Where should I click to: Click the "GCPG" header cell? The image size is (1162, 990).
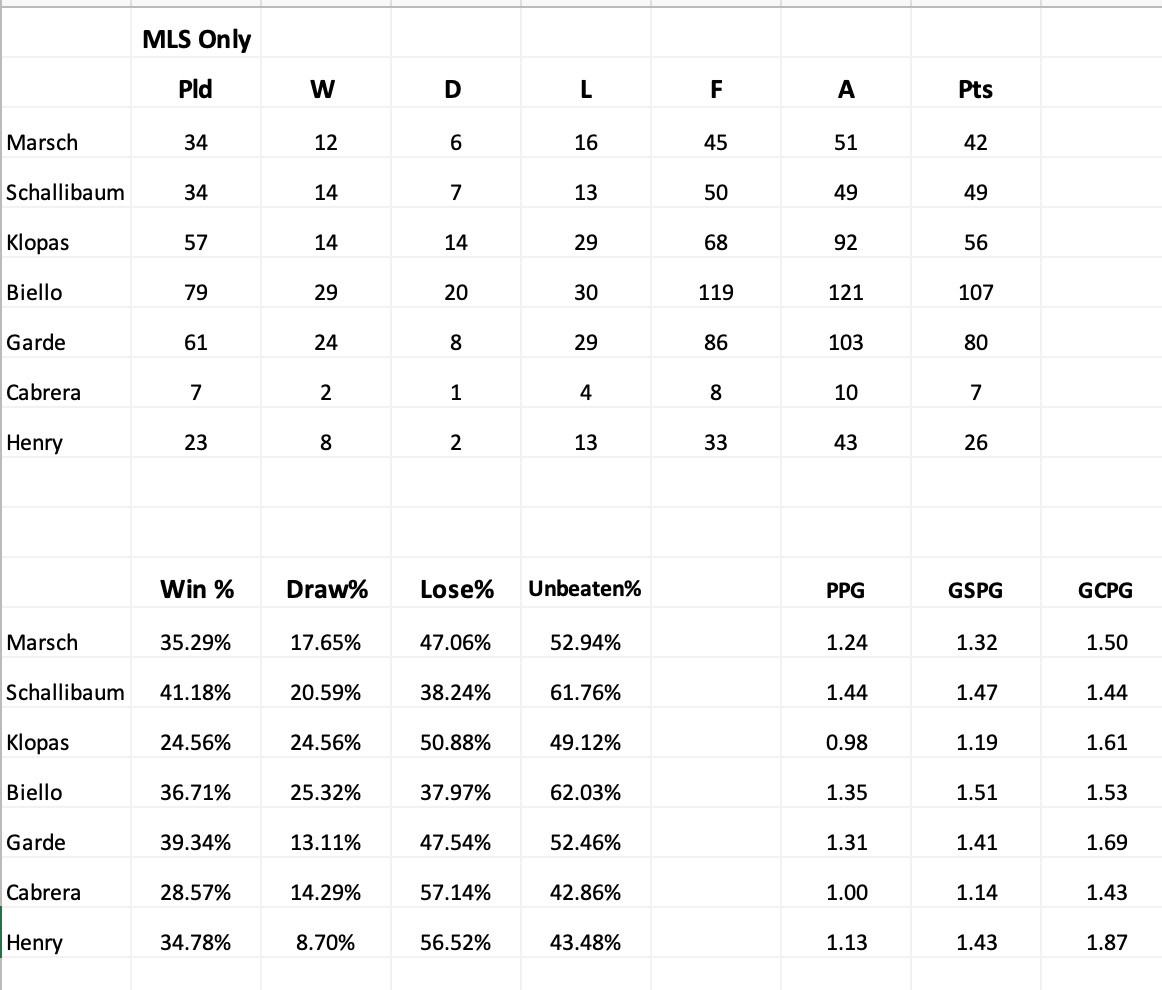click(x=1105, y=590)
